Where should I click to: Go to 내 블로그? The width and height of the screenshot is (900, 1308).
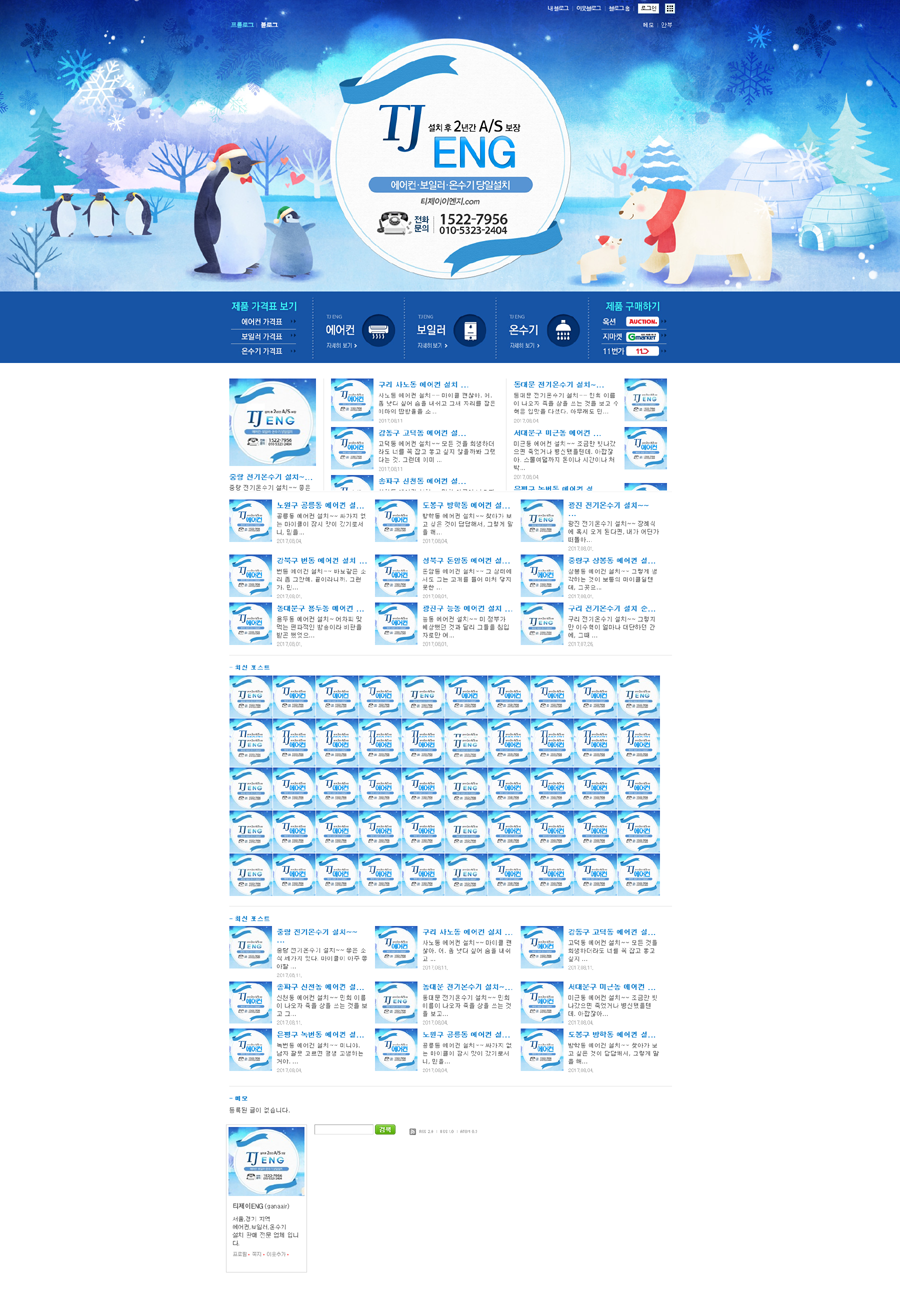tap(558, 8)
